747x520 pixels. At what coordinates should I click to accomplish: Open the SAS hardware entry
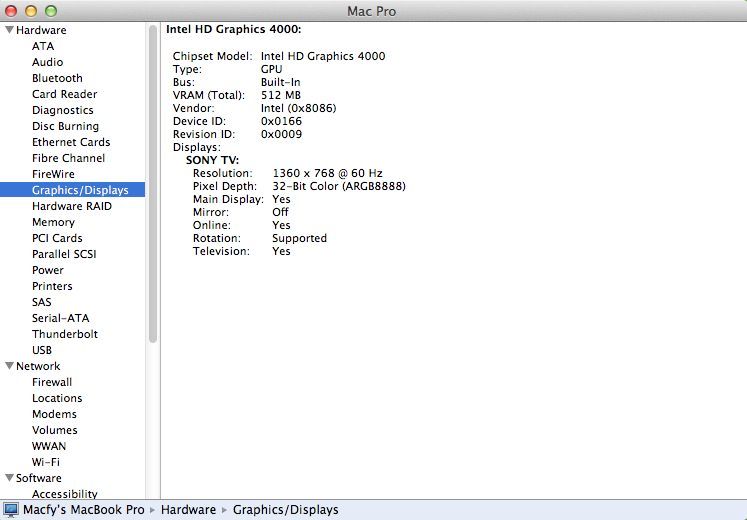(x=41, y=302)
